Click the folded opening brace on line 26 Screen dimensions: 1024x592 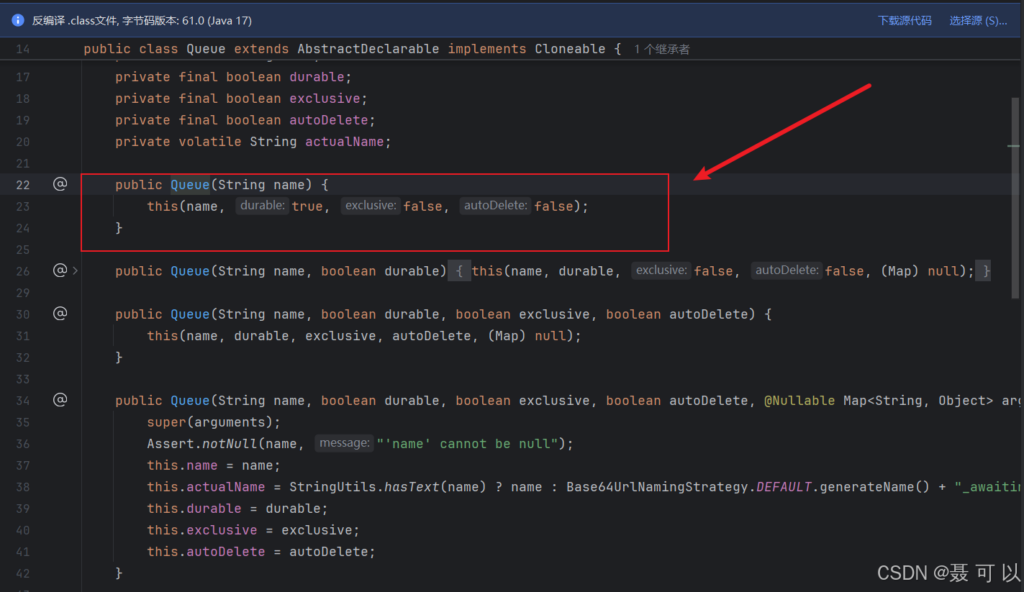coord(459,271)
